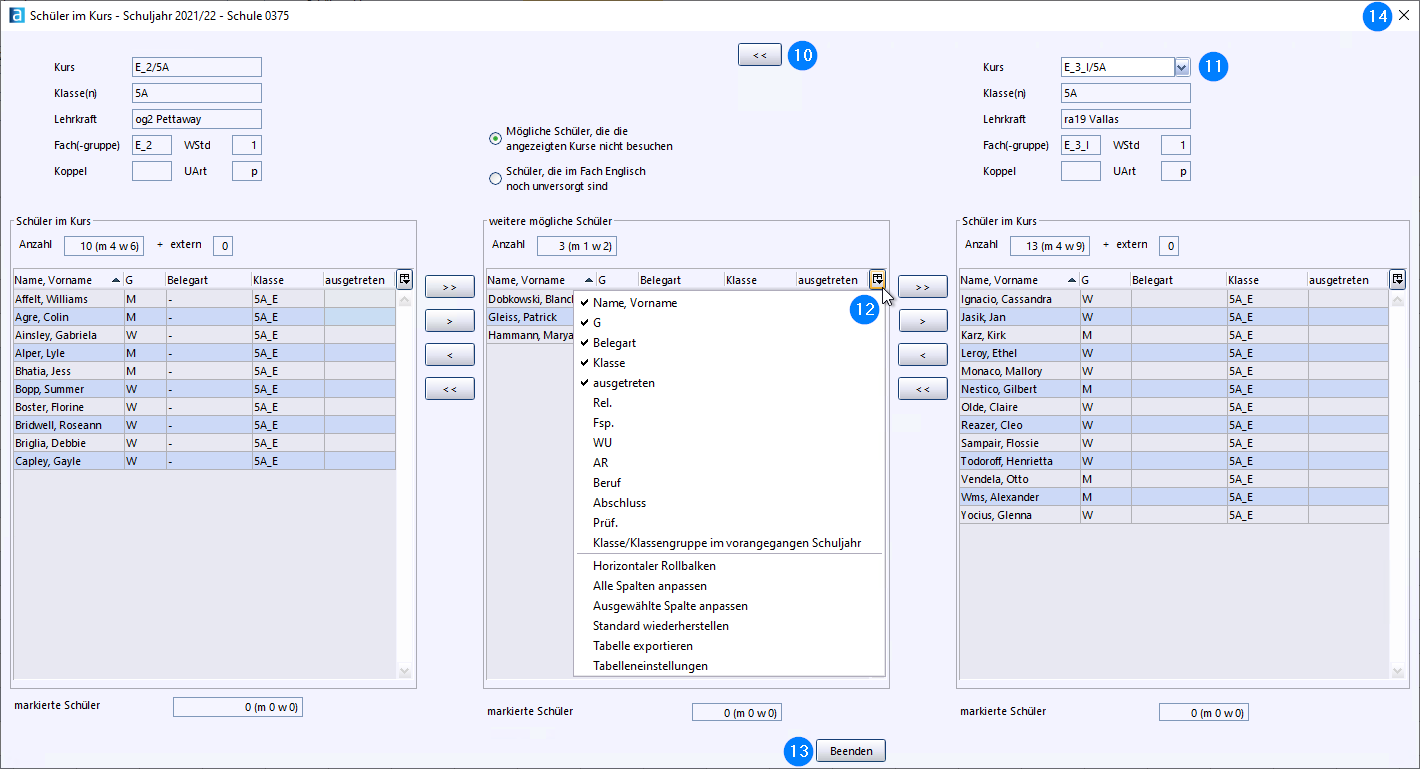Click left-side '>>' move-all button
Screen dimensions: 1420x769
(x=450, y=287)
